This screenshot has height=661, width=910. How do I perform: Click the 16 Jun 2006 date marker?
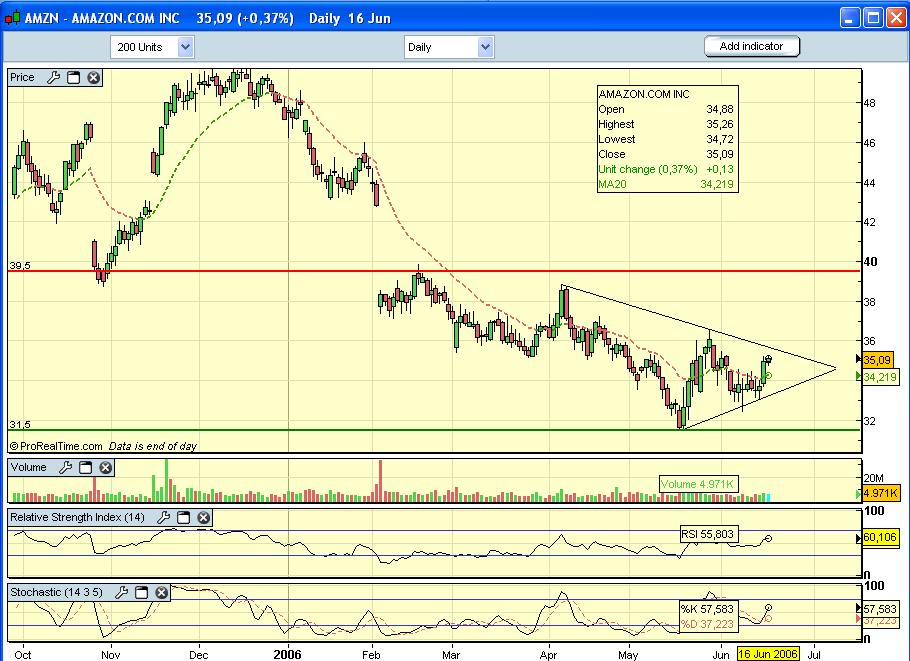click(x=768, y=654)
